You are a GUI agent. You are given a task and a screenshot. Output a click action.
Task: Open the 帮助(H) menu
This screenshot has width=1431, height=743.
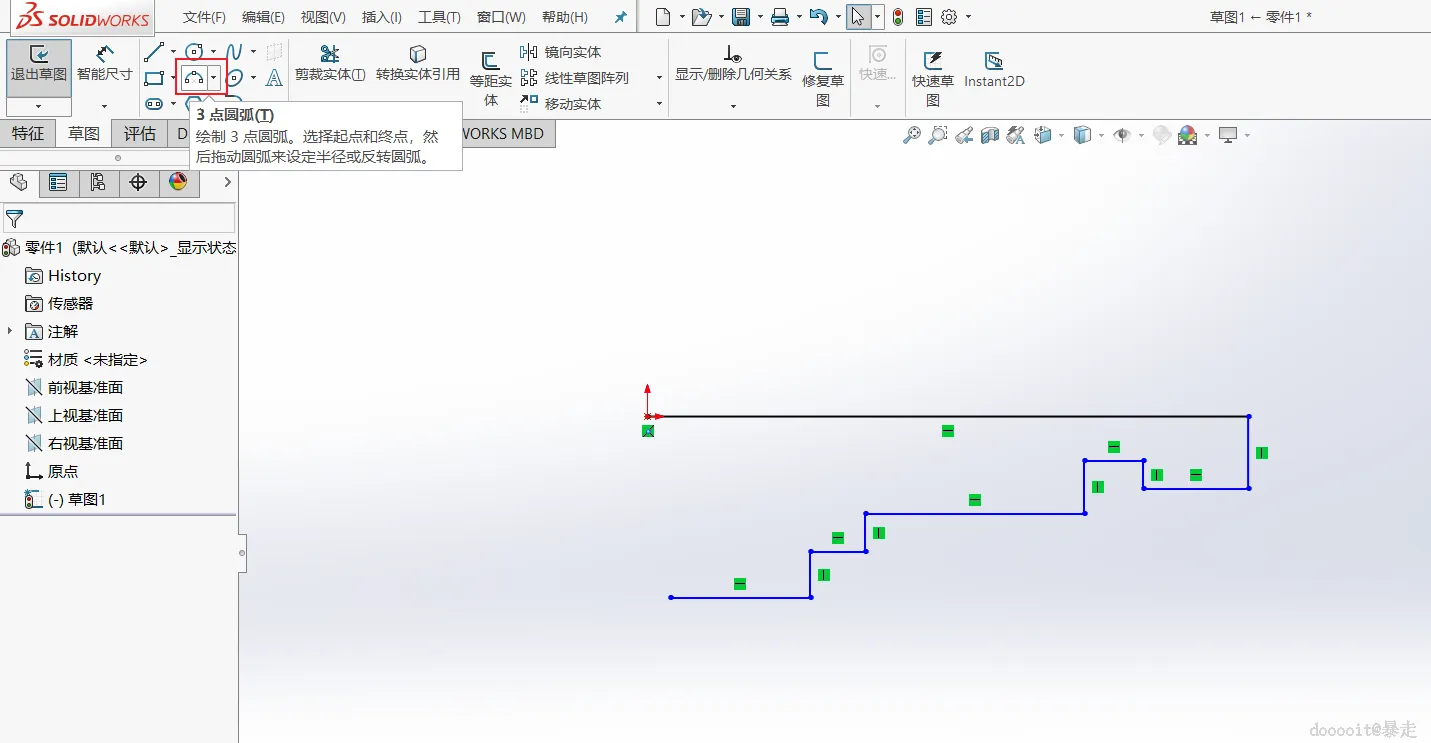[x=565, y=17]
